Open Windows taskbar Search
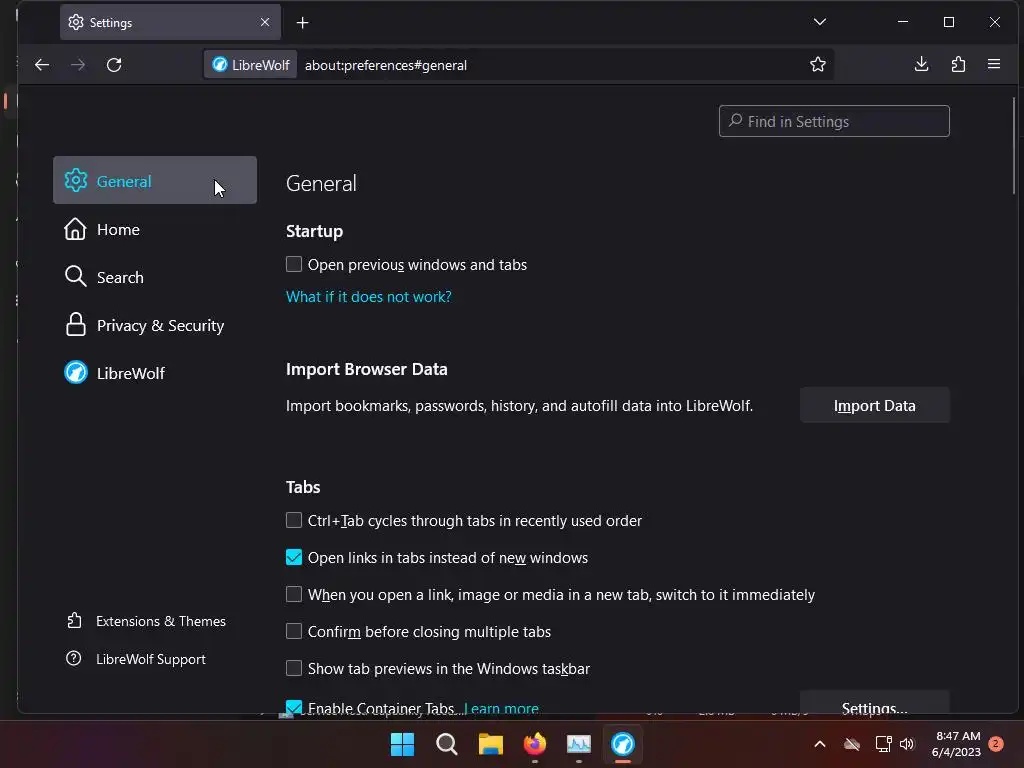1024x768 pixels. point(447,744)
